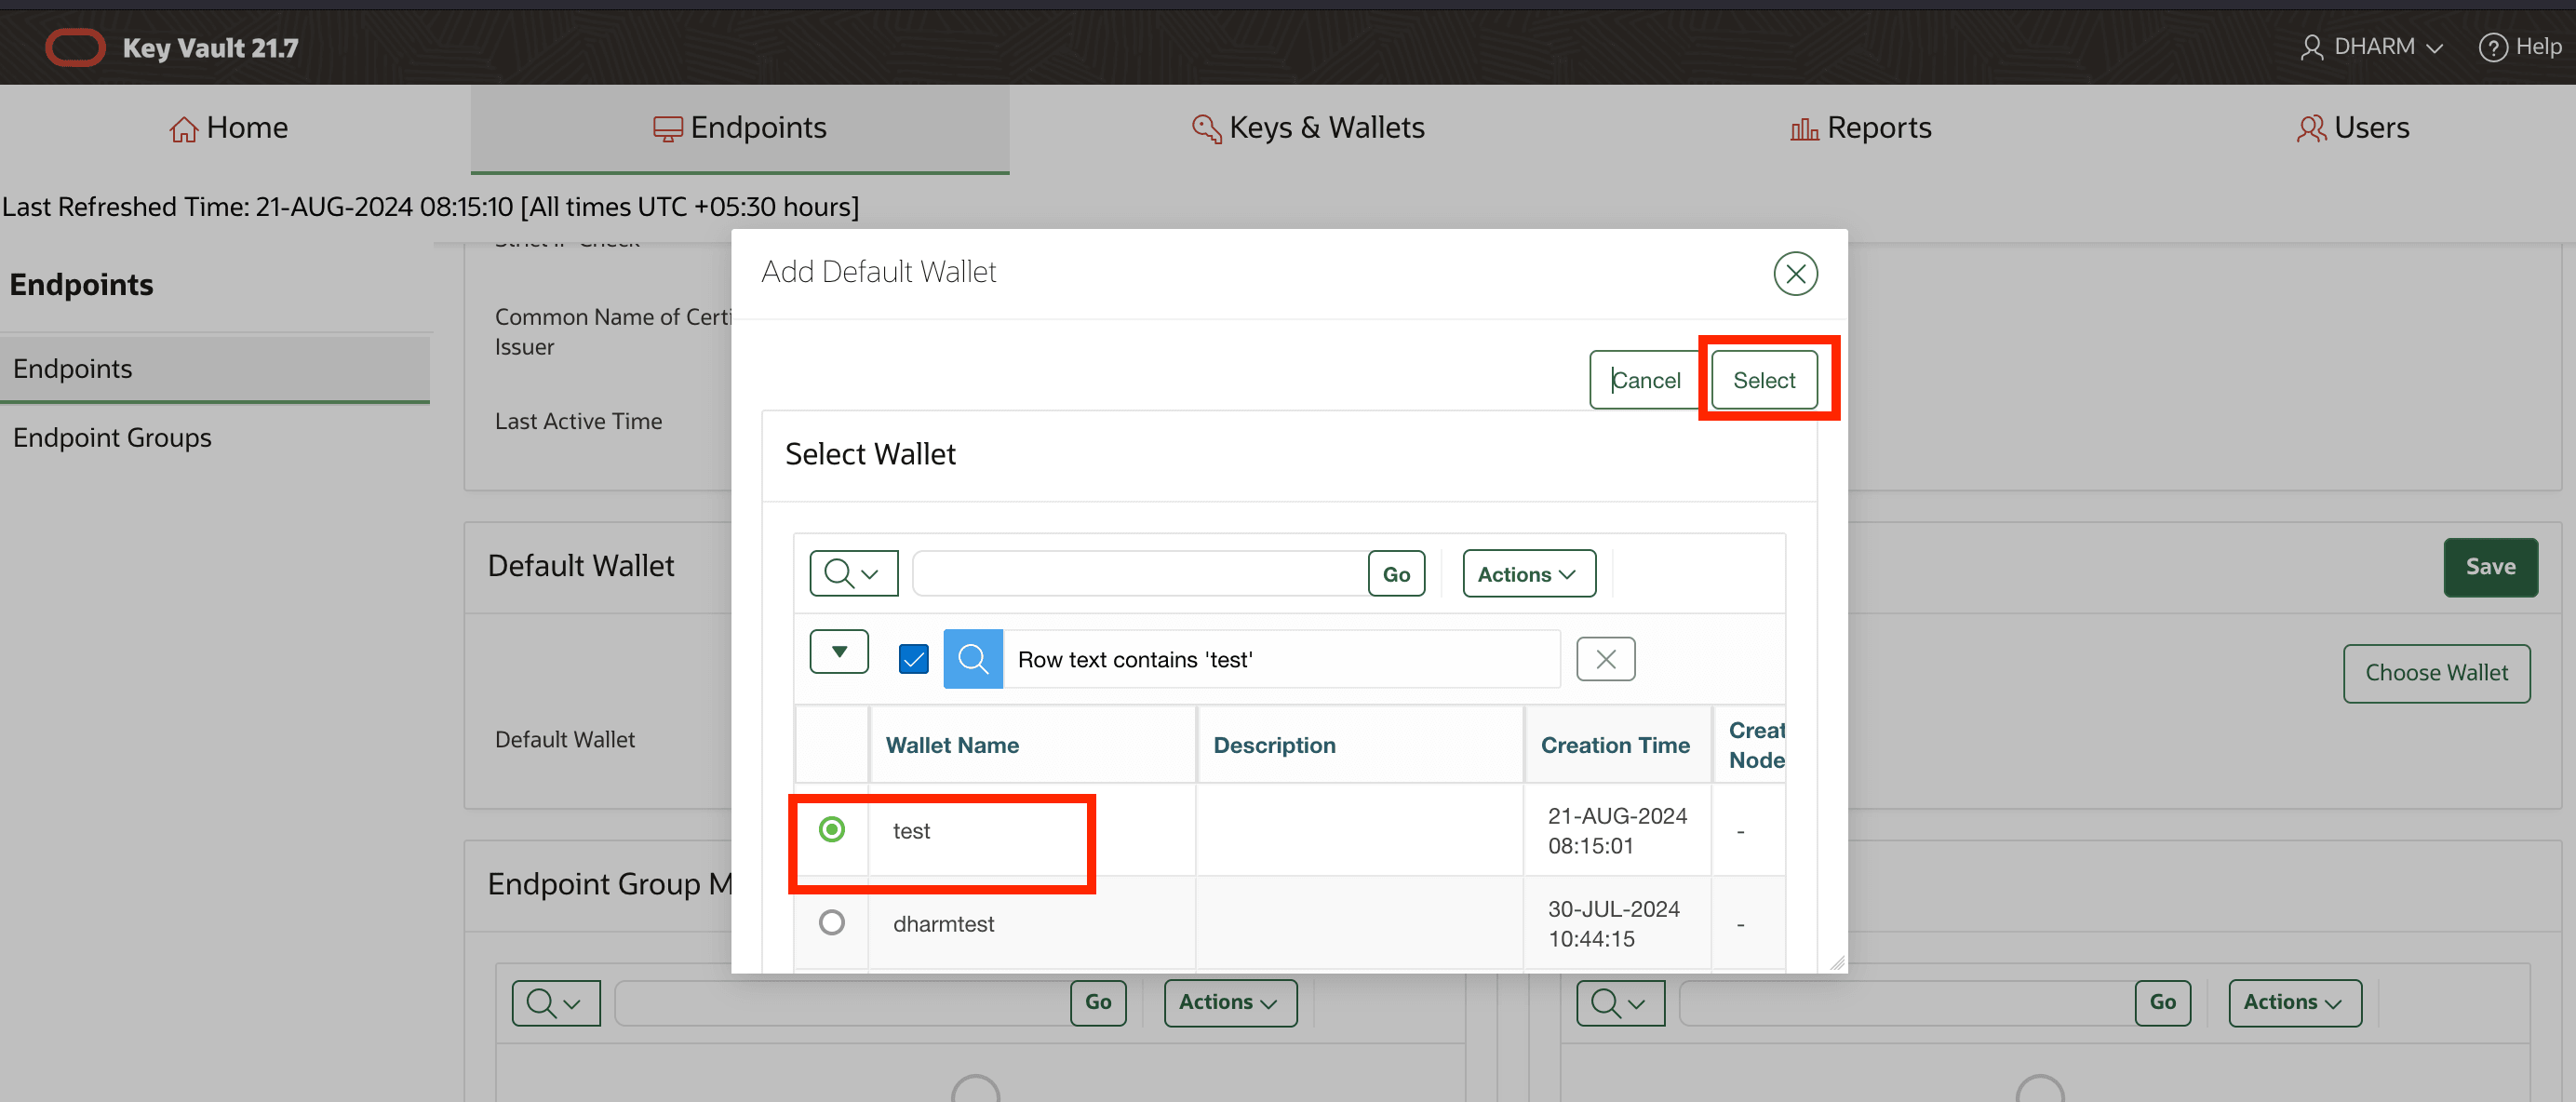The height and width of the screenshot is (1102, 2576).
Task: Open the DHARM user account menu
Action: point(2370,46)
